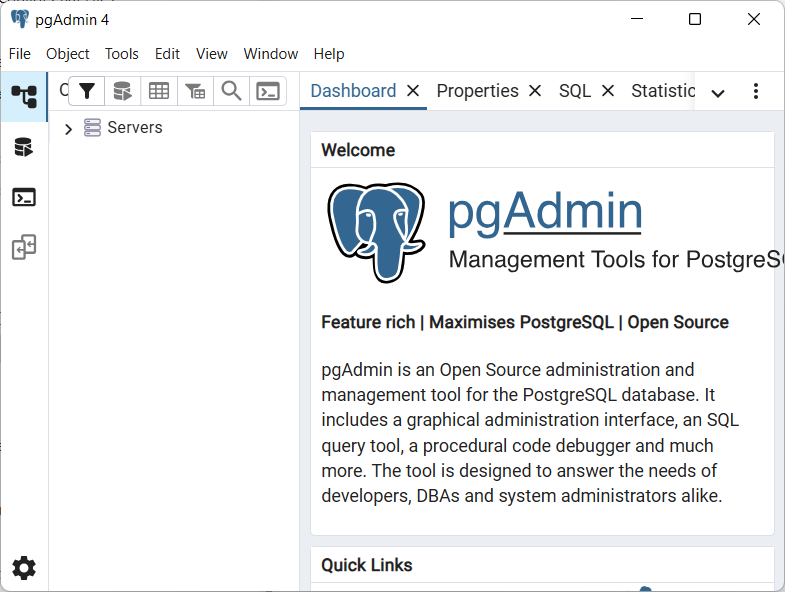785x592 pixels.
Task: Open the Object Explorer sidebar panel
Action: tap(24, 96)
